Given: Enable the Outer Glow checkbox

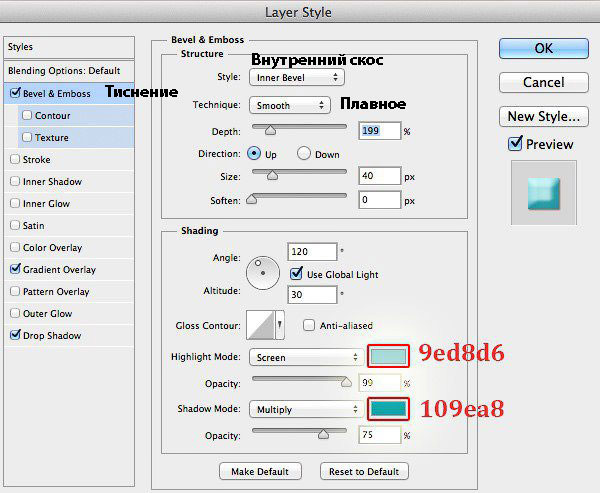Looking at the screenshot, I should pyautogui.click(x=15, y=313).
